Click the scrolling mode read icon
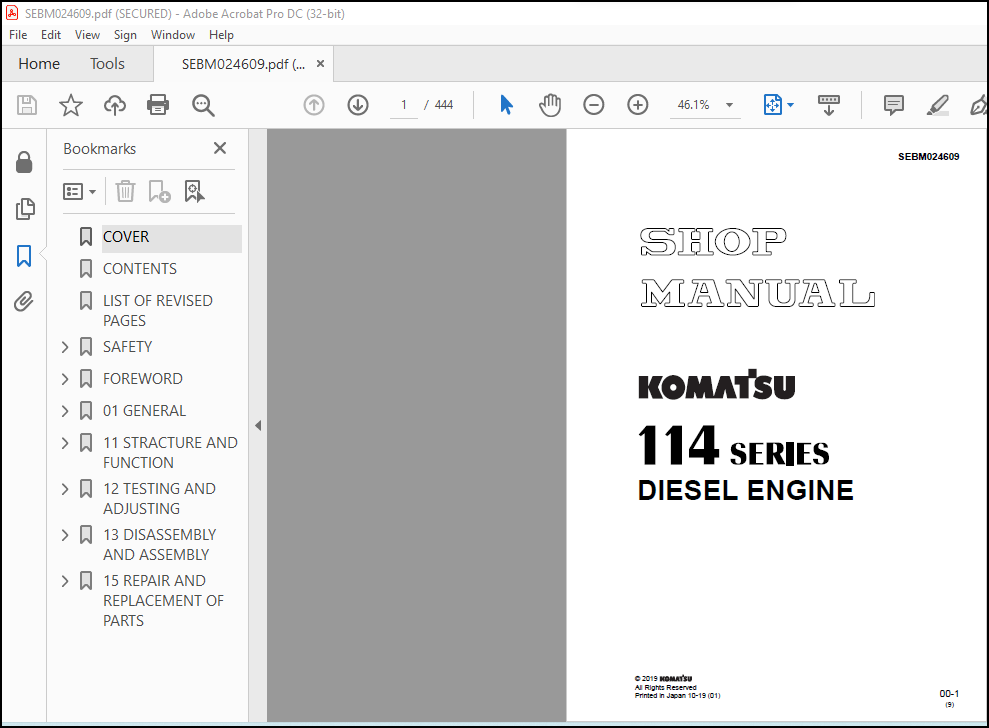Image resolution: width=989 pixels, height=728 pixels. pos(829,105)
